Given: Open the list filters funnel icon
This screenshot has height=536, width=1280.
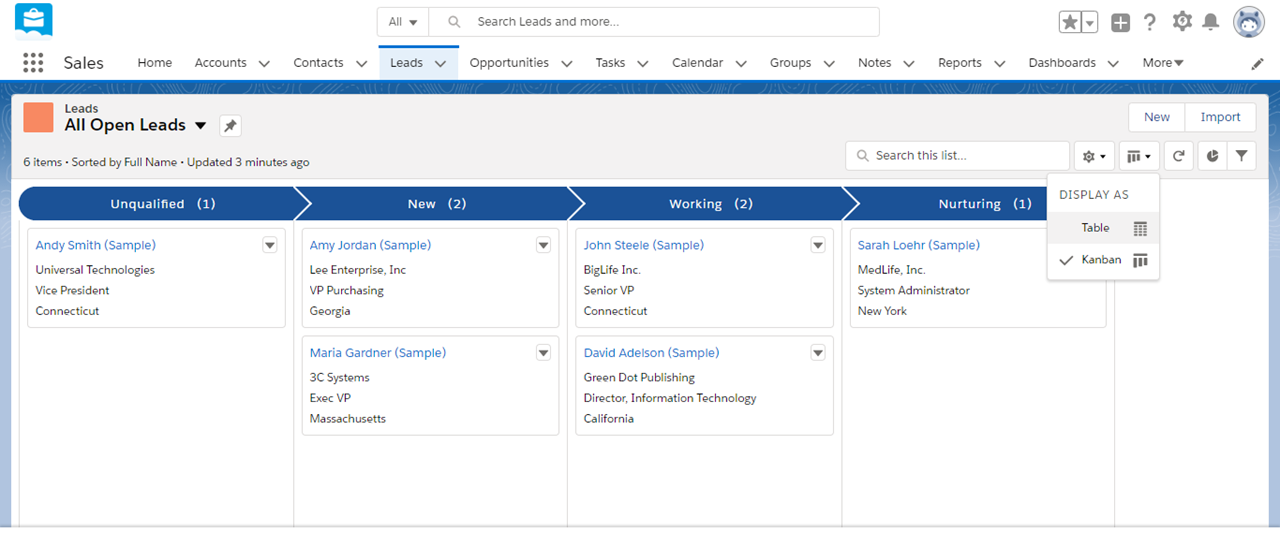Looking at the screenshot, I should click(x=1241, y=156).
